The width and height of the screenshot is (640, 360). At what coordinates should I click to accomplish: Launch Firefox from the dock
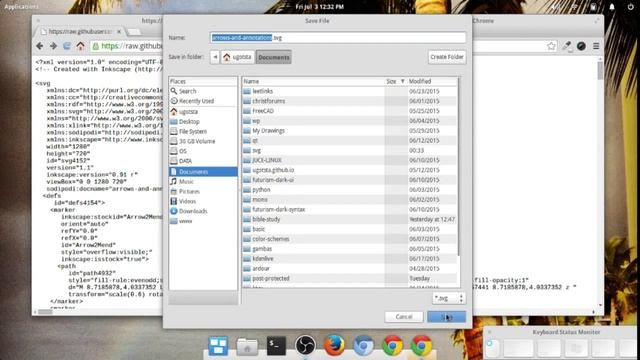tap(334, 346)
